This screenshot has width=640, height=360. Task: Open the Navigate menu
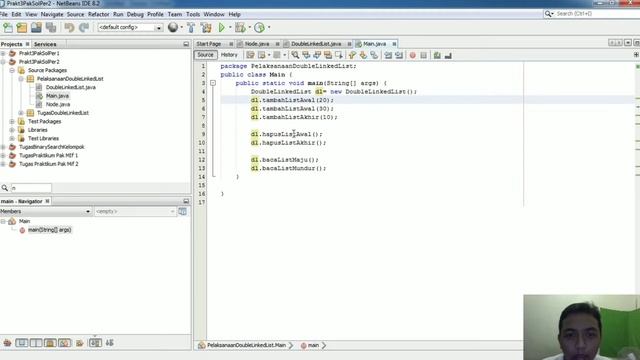(x=52, y=14)
